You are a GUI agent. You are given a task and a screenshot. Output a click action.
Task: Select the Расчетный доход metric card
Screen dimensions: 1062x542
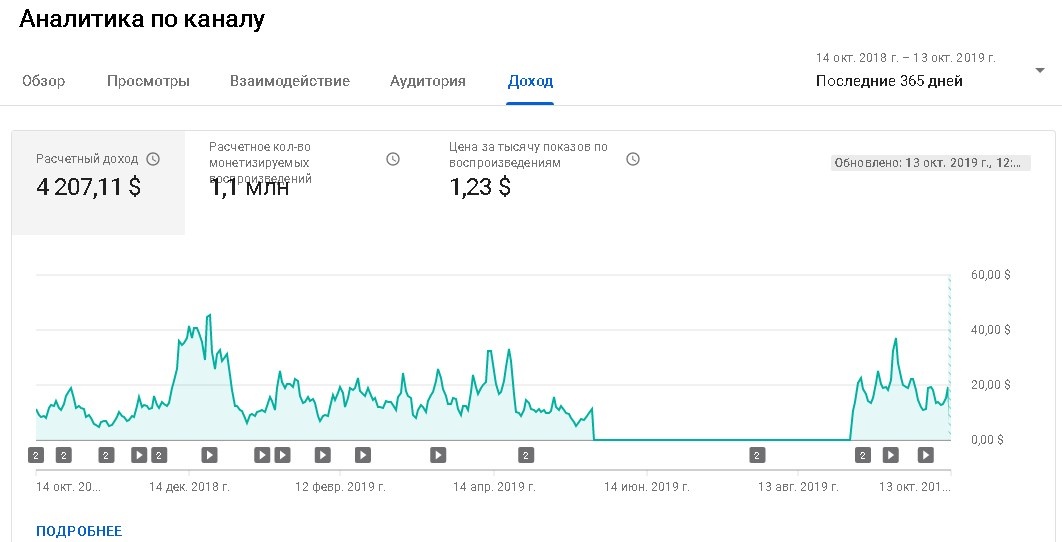(98, 183)
